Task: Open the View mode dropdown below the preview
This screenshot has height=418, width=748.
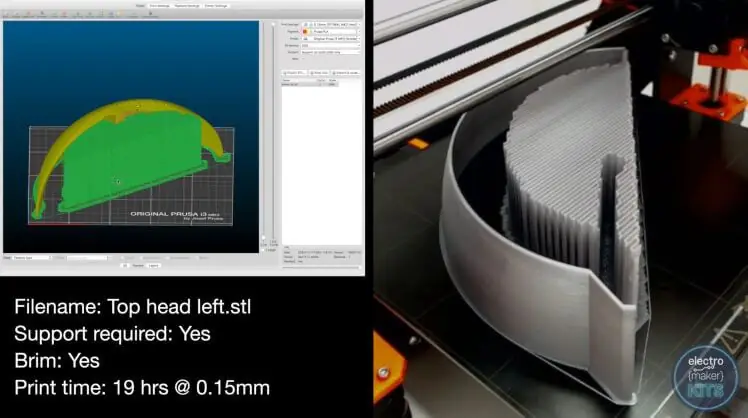Action: pos(31,258)
